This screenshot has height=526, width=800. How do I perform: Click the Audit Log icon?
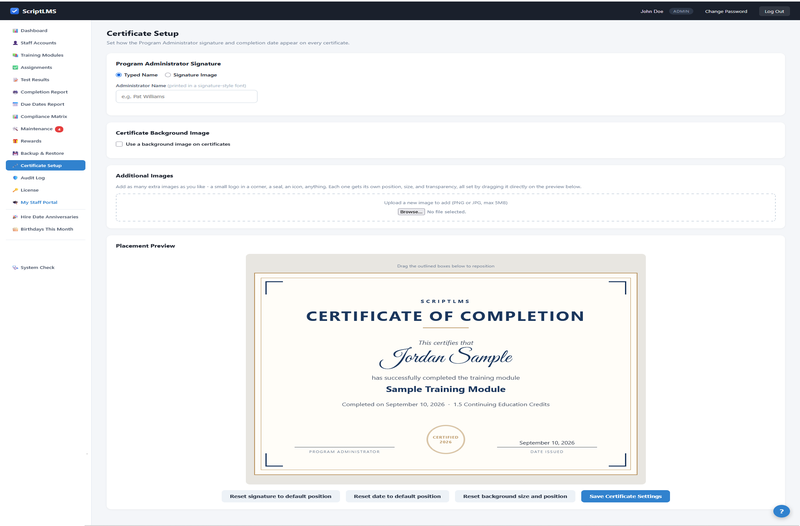15,178
